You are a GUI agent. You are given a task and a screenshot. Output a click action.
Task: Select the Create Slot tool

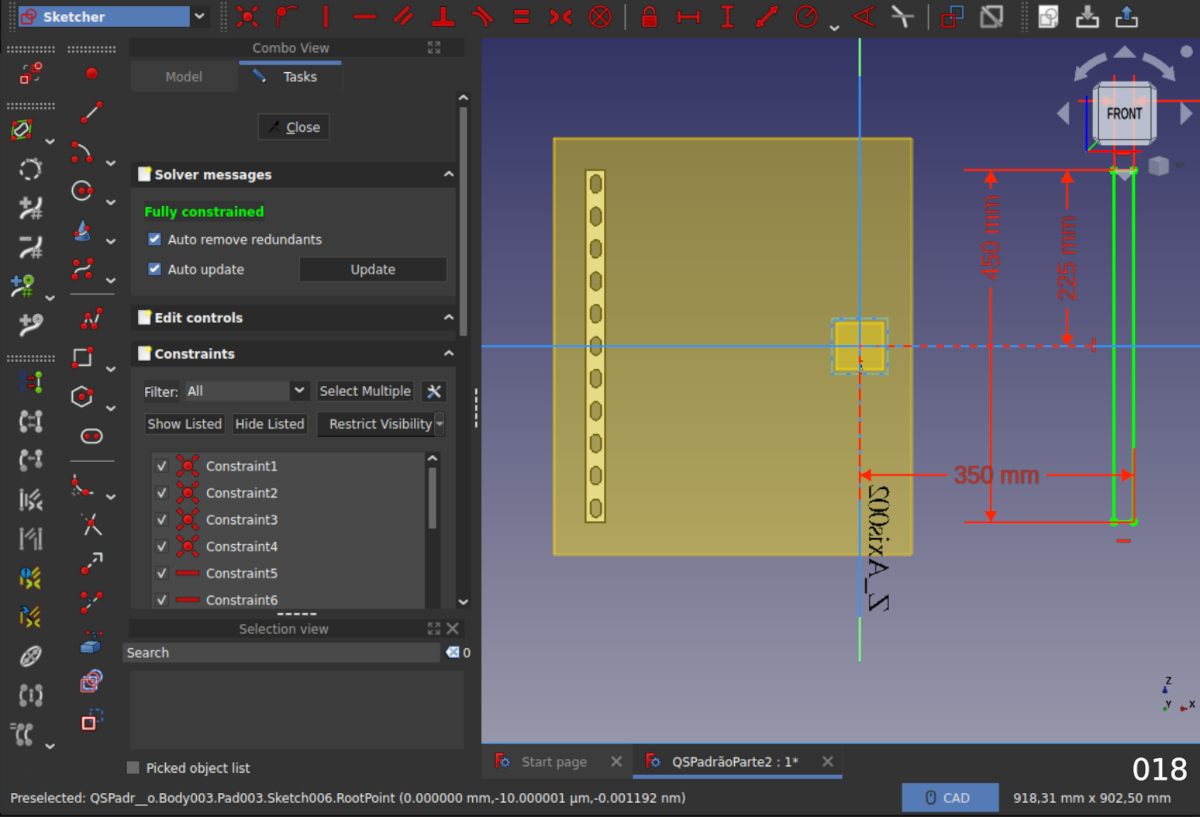pos(91,436)
